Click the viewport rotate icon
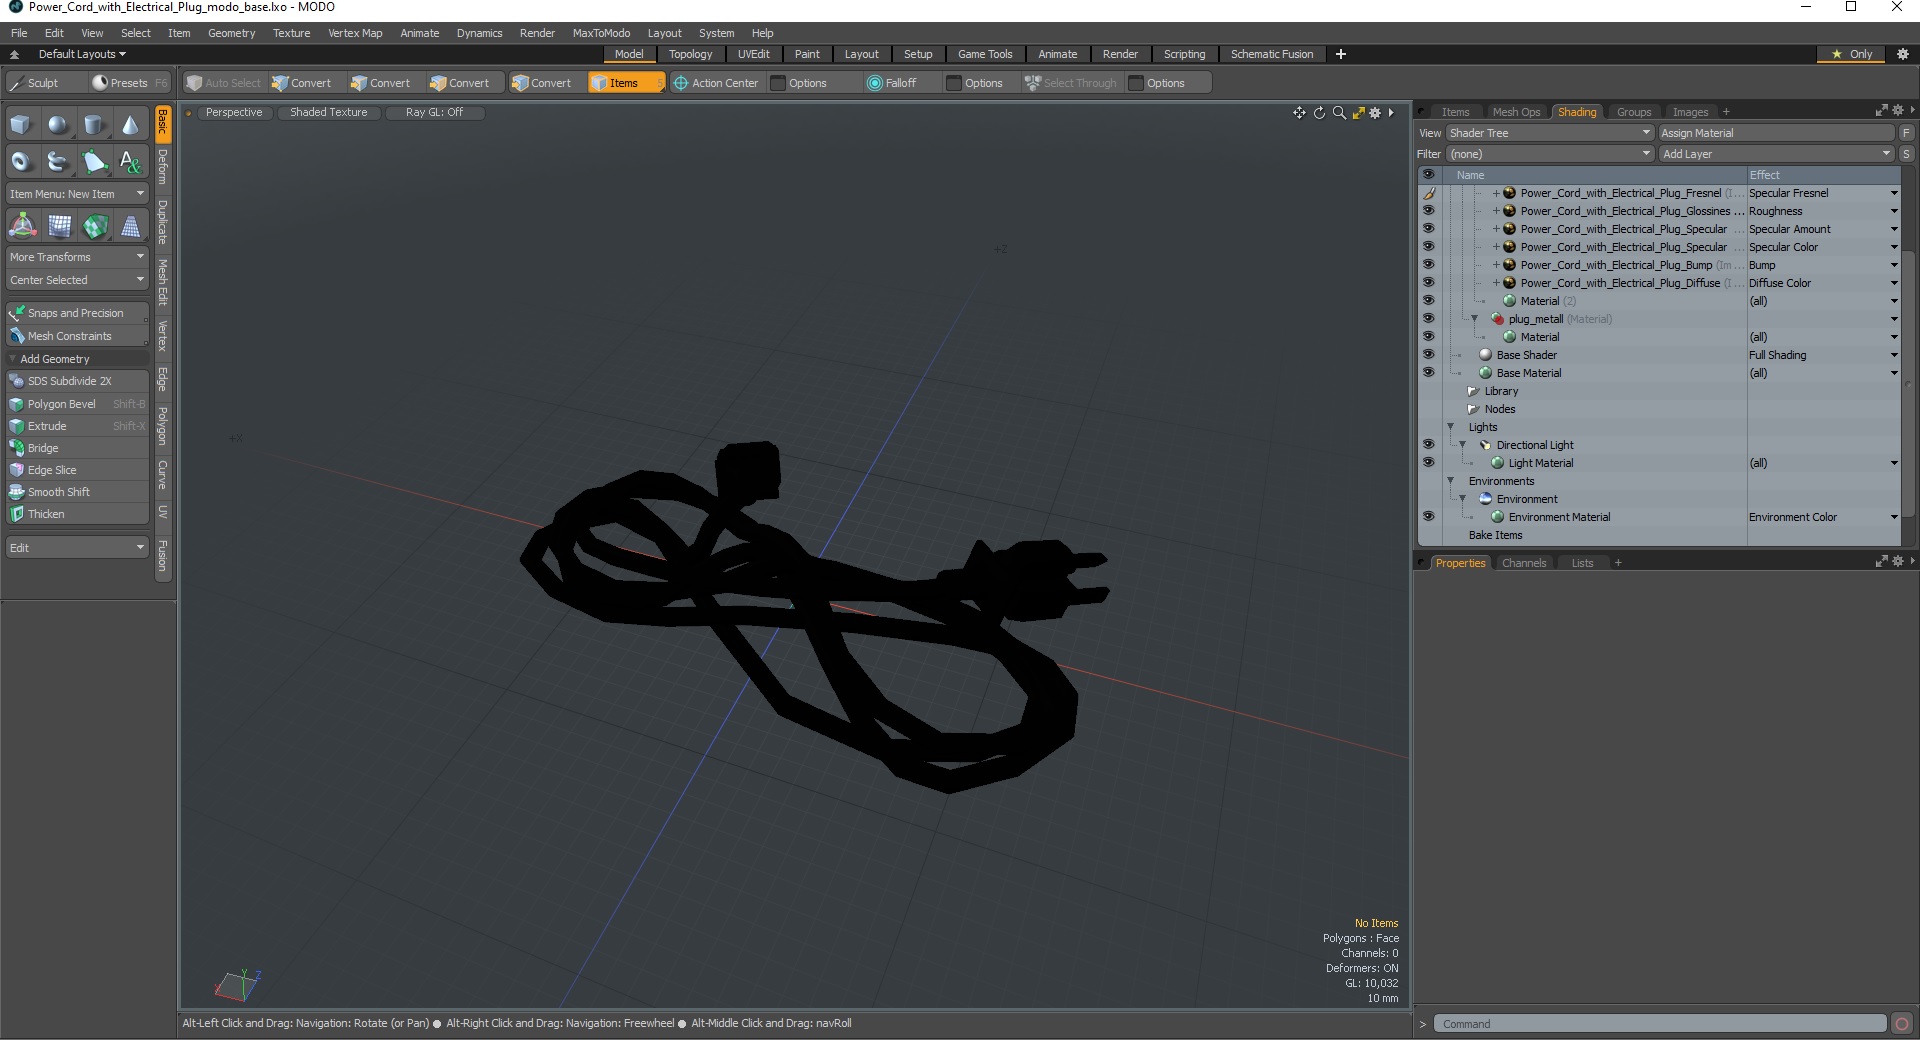 [x=1319, y=113]
